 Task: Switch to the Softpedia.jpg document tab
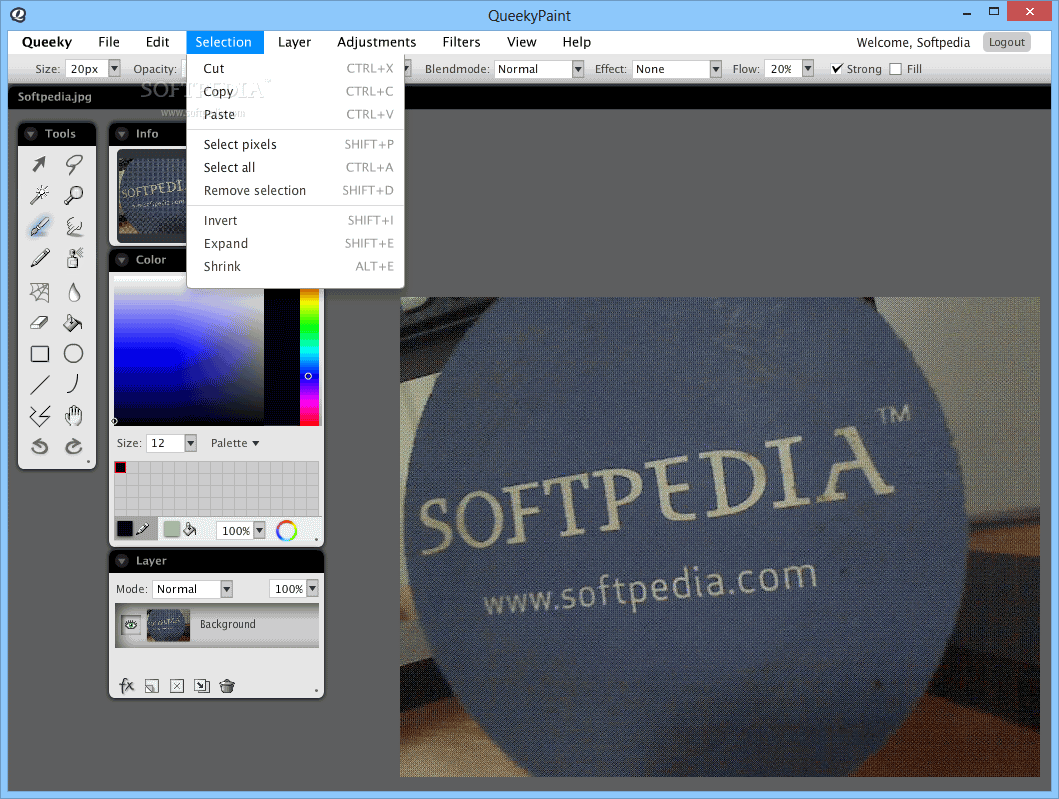pyautogui.click(x=54, y=97)
